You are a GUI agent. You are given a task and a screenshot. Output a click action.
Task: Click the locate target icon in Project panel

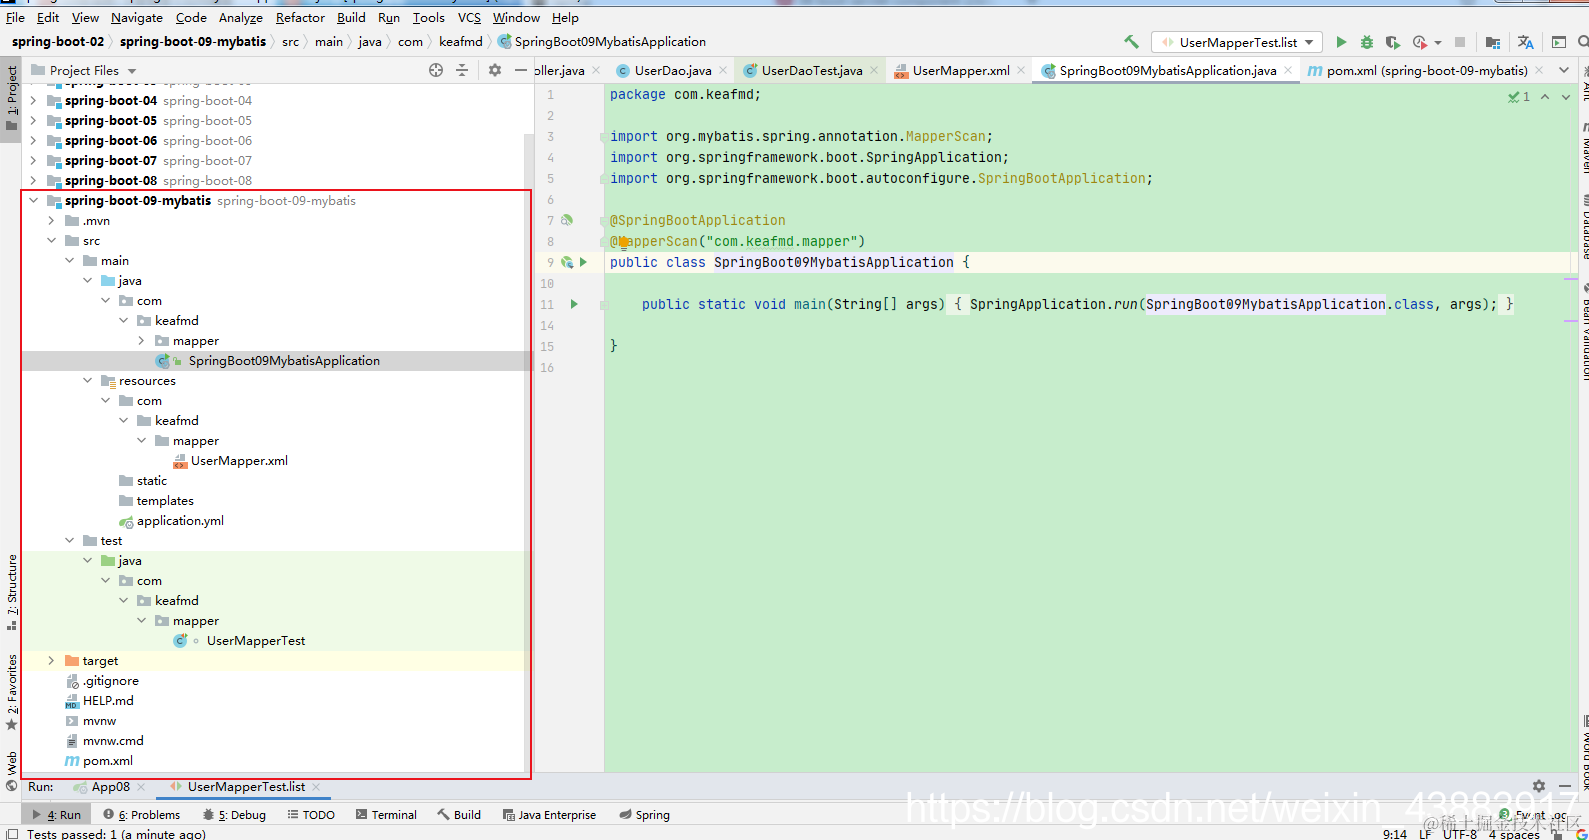[x=436, y=70]
